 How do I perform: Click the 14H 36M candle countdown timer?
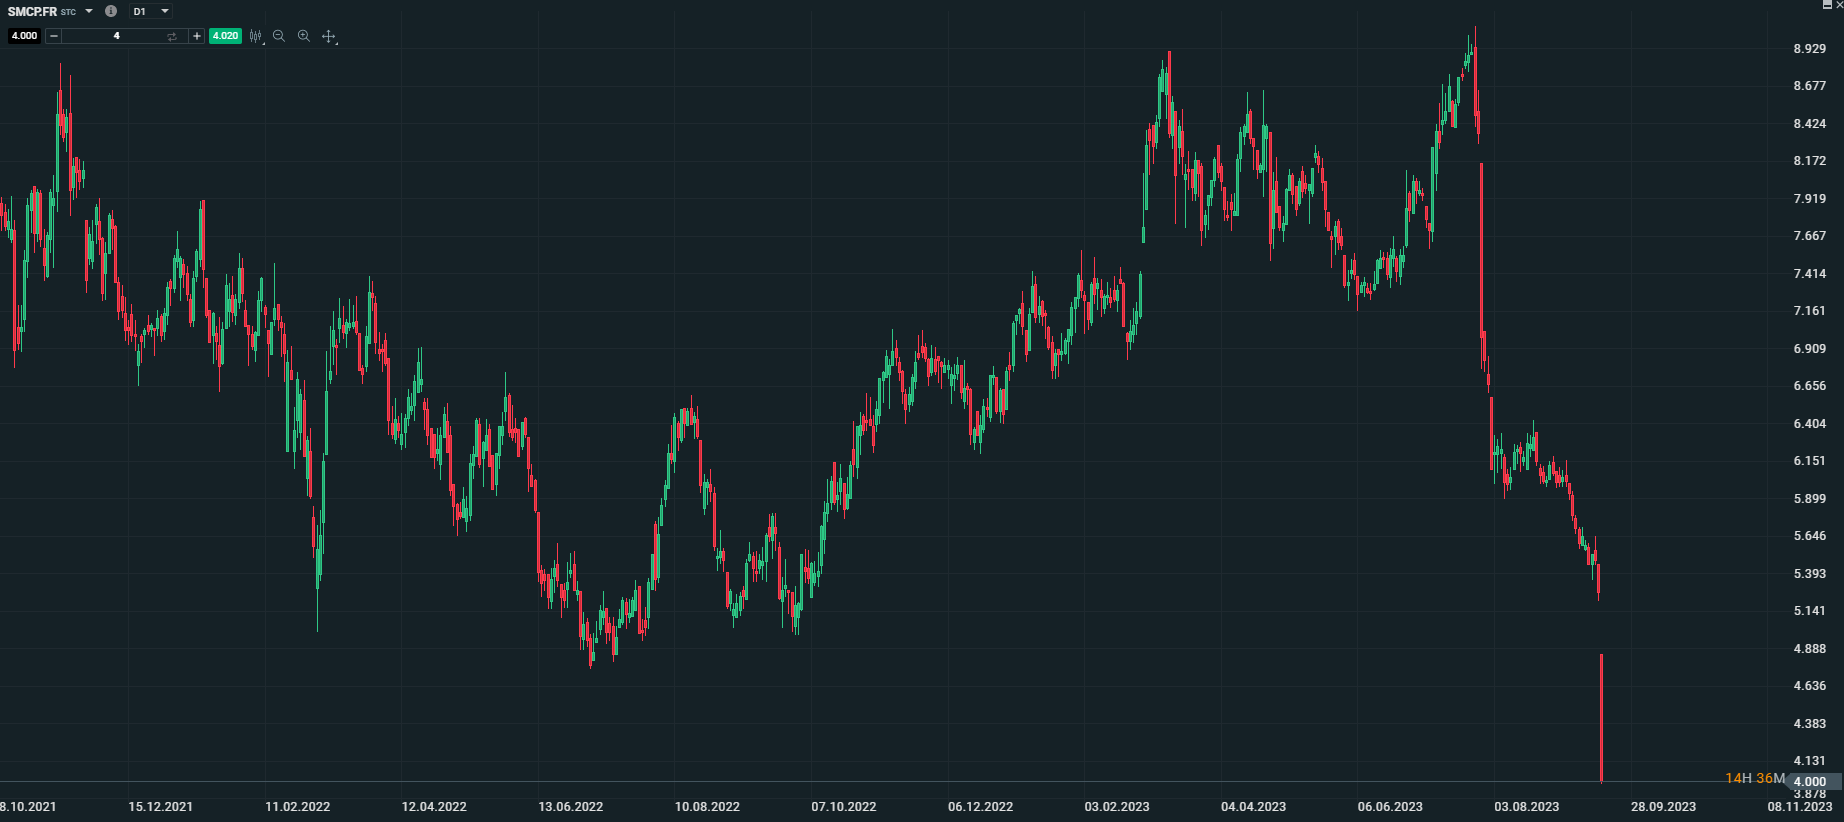tap(1755, 778)
